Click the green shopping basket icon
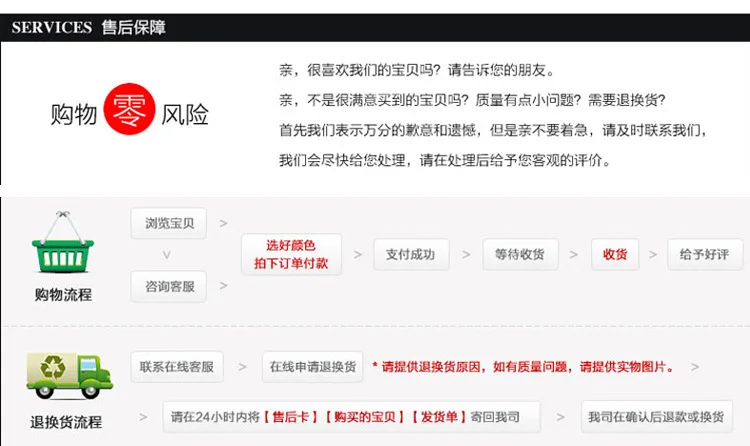Image resolution: width=750 pixels, height=446 pixels. point(63,242)
